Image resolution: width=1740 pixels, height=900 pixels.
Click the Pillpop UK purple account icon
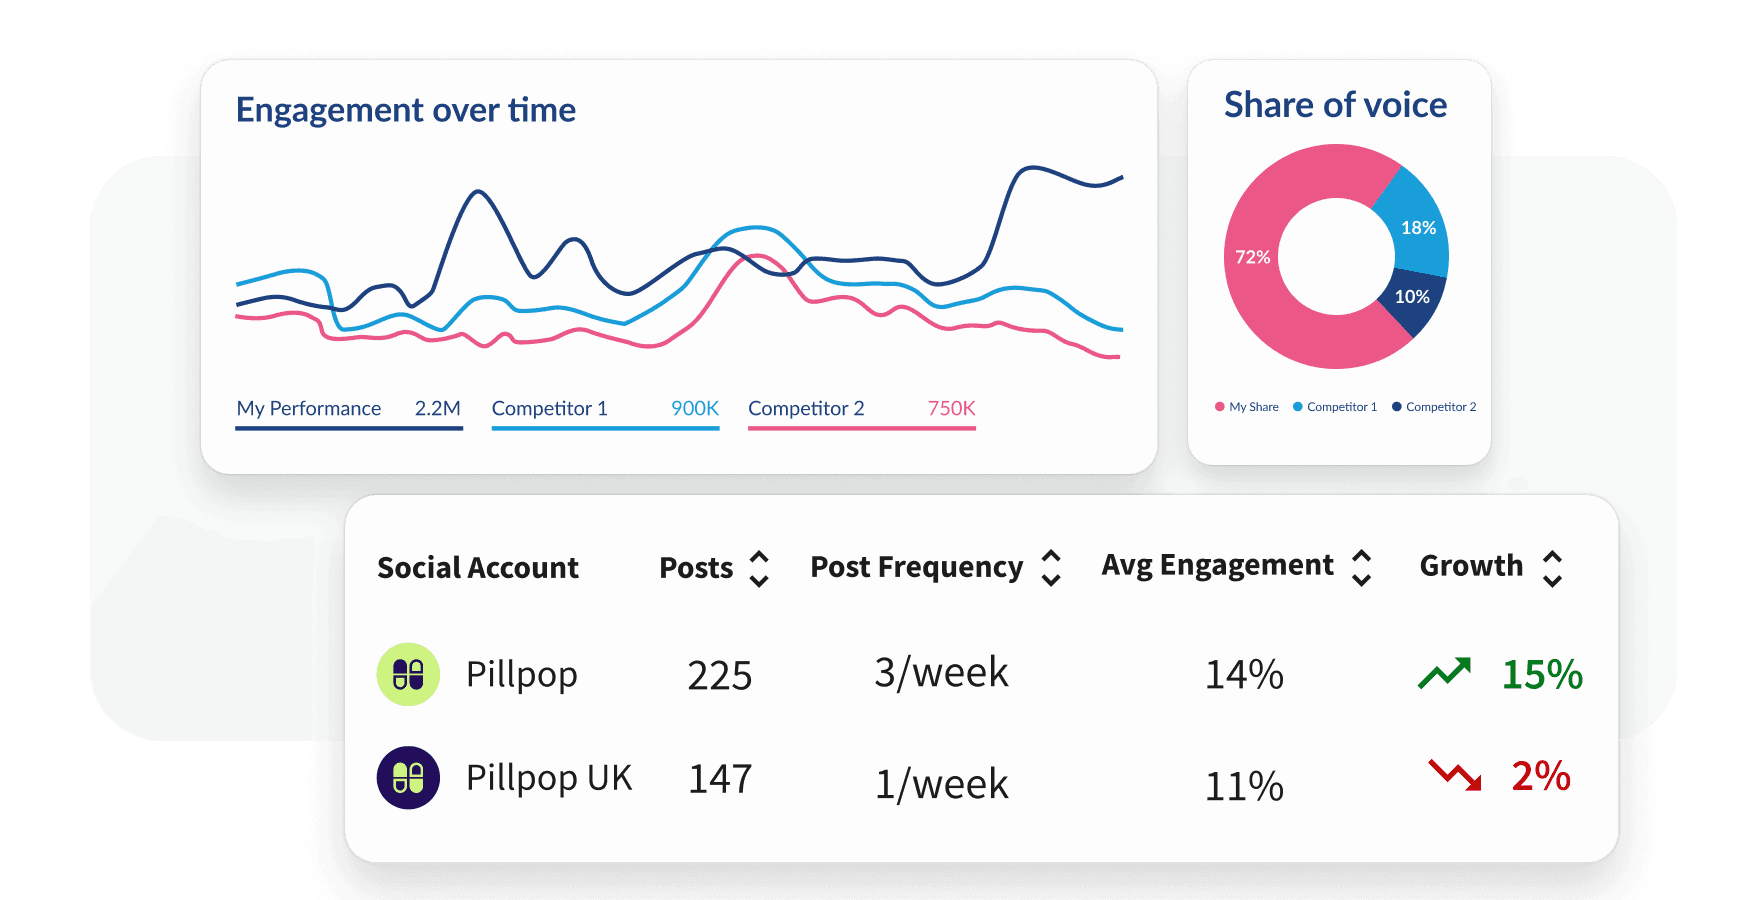coord(408,778)
